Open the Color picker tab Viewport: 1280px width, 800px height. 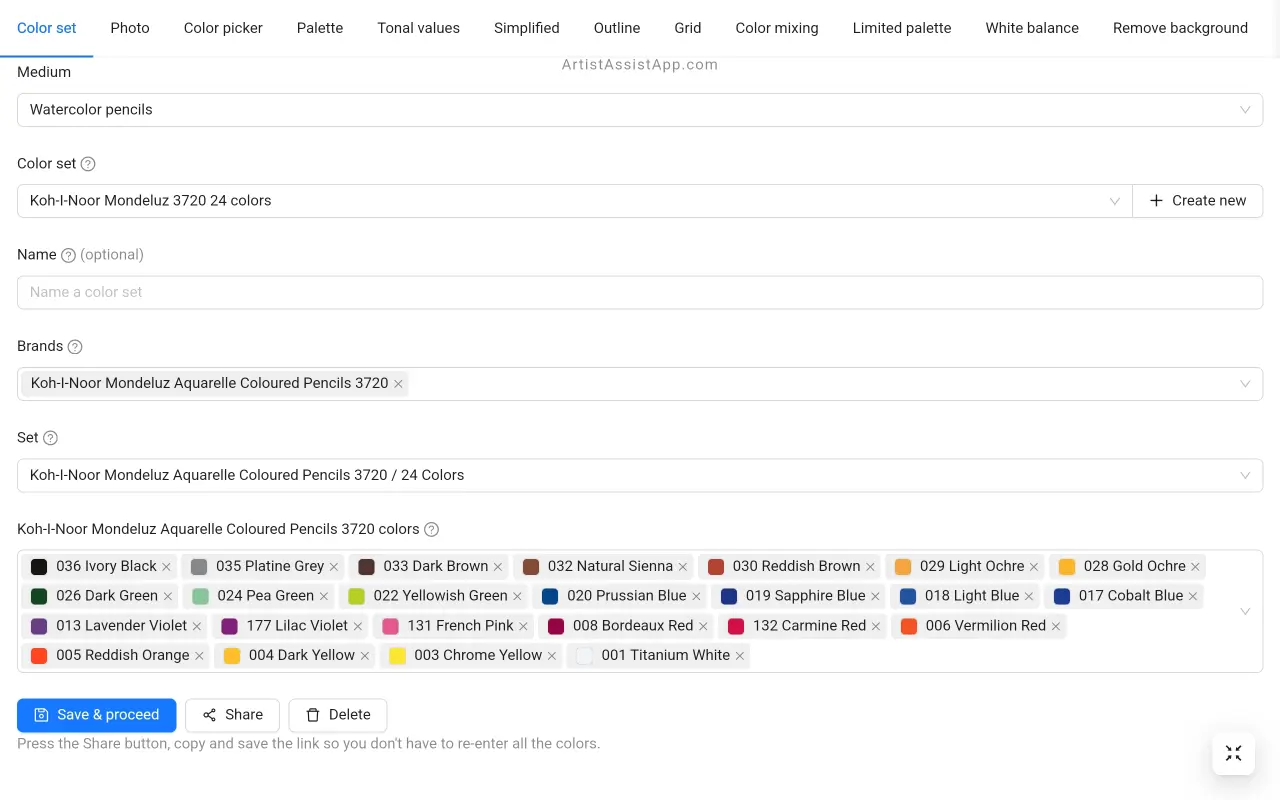(223, 28)
